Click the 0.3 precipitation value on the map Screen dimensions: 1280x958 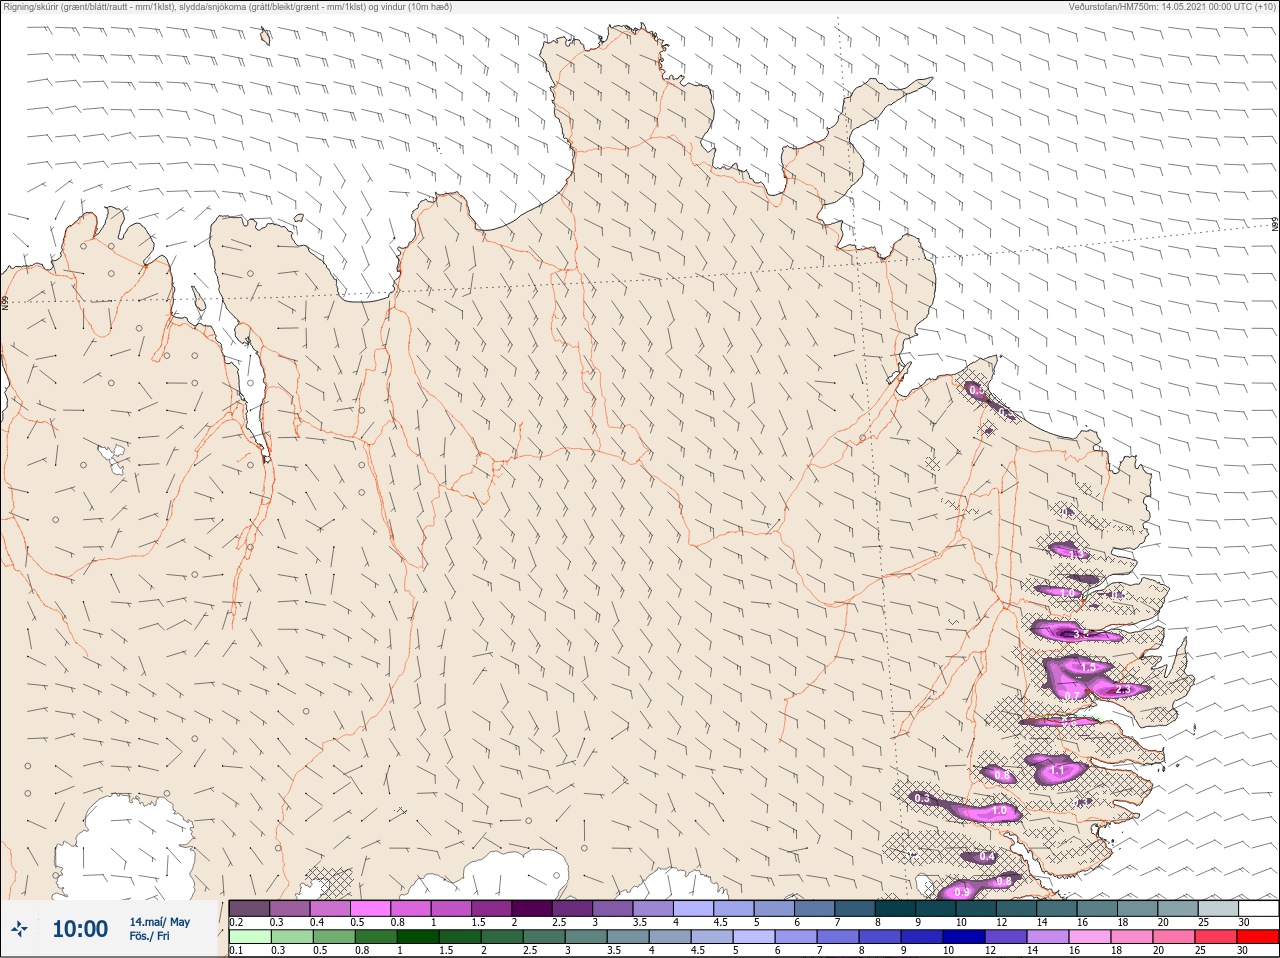coord(922,798)
